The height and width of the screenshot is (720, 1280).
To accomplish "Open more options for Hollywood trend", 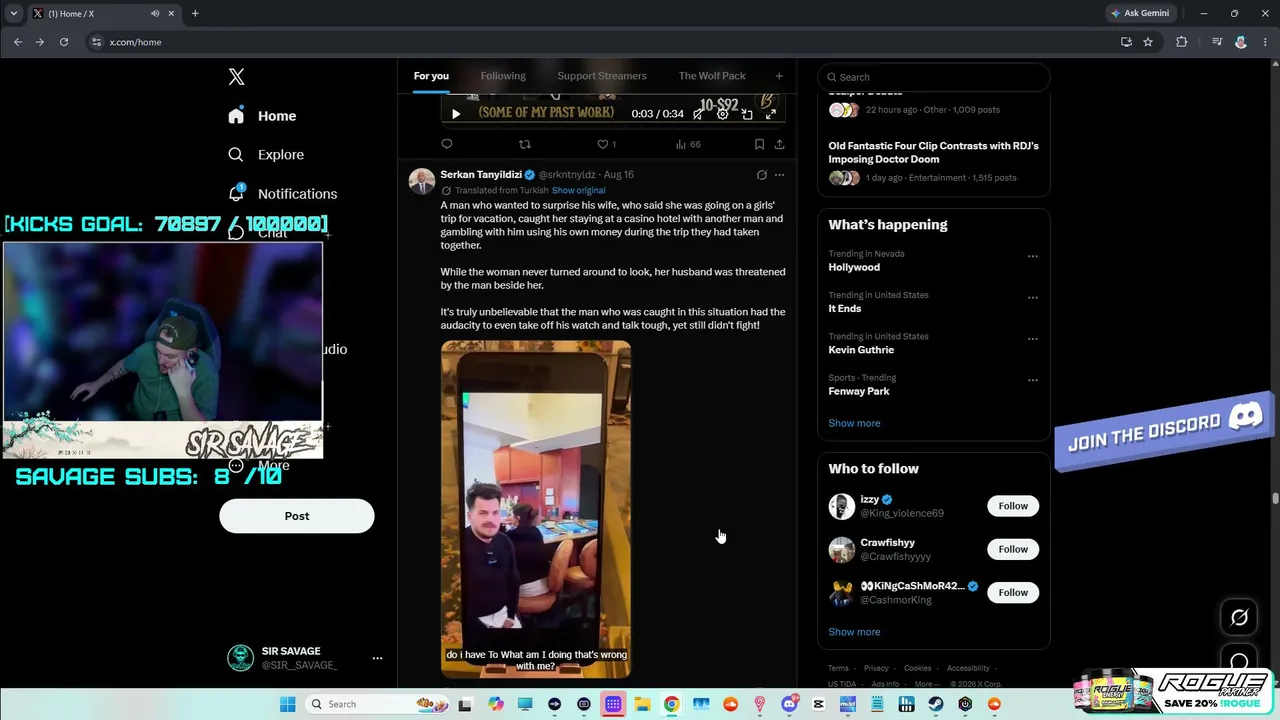I will tap(1033, 256).
